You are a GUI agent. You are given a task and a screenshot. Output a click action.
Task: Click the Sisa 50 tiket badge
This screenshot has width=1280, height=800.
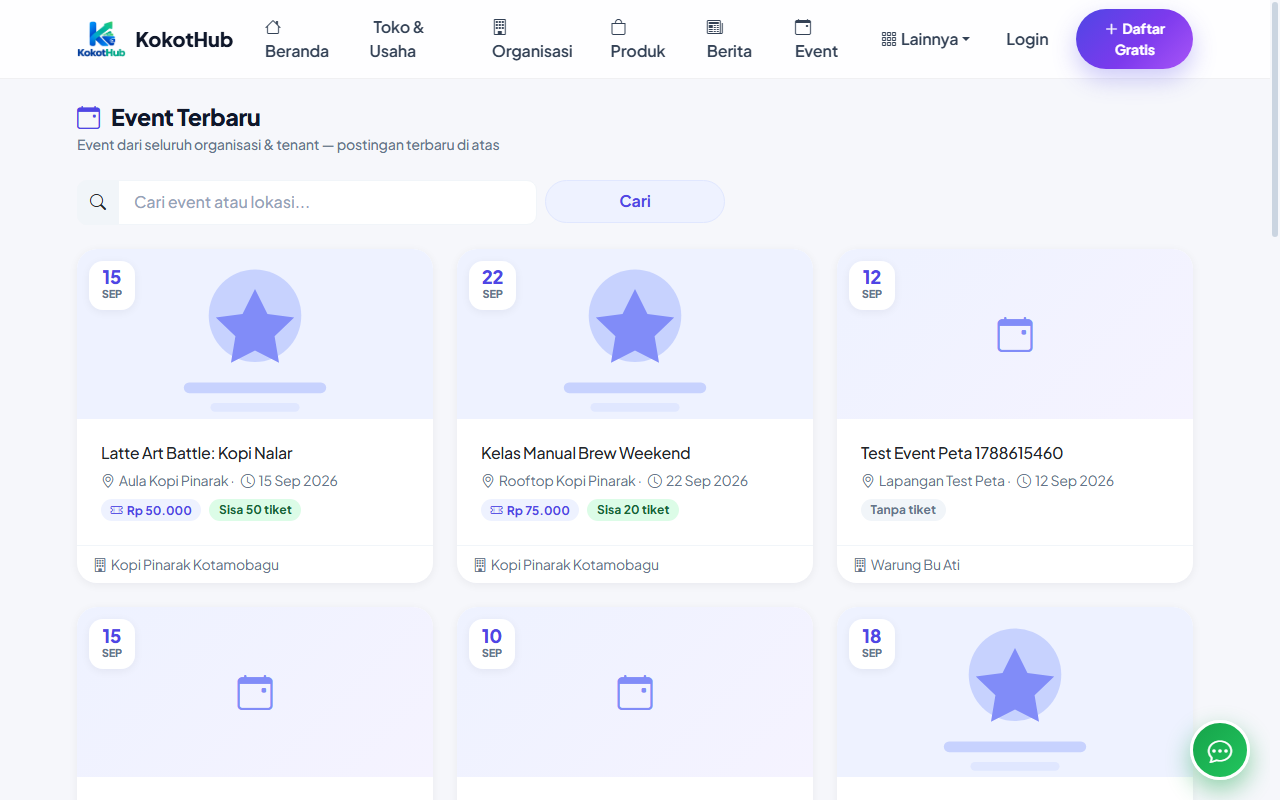coord(255,510)
